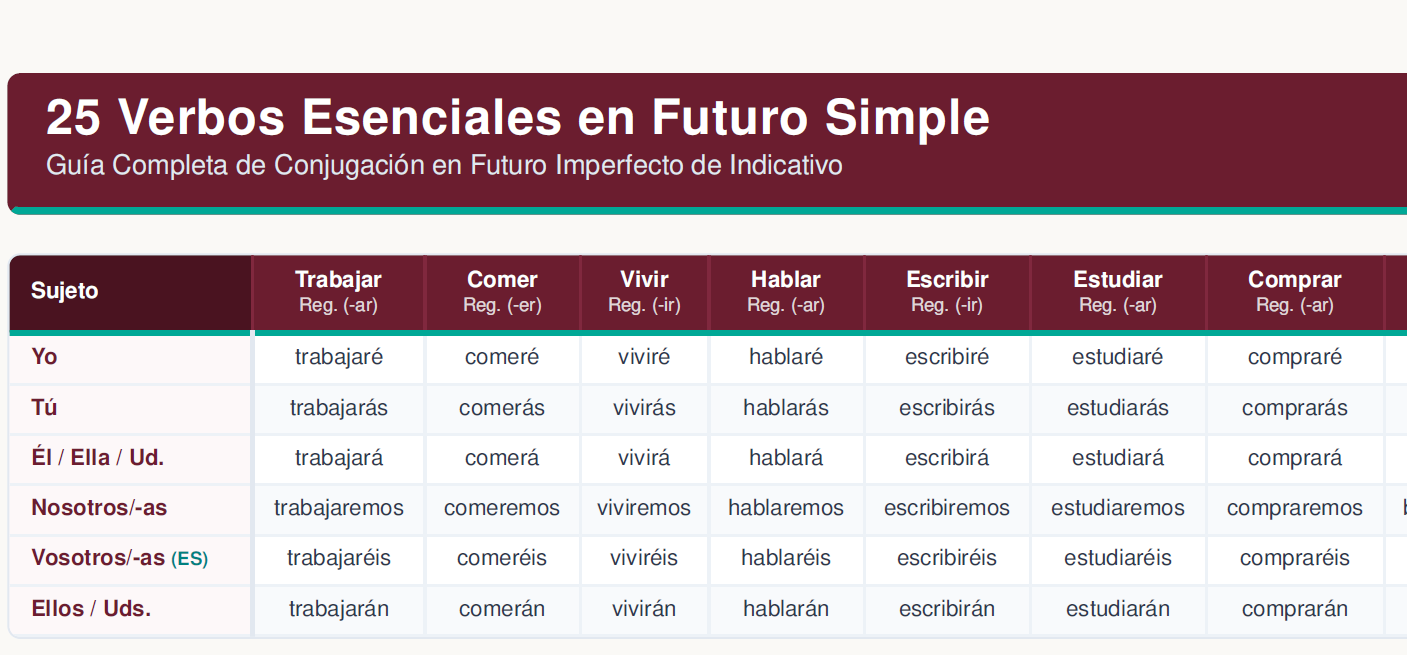Screen dimensions: 1407x655
Task: Click the title 25 Verbos Esenciales en Futuro Simple
Action: (518, 118)
